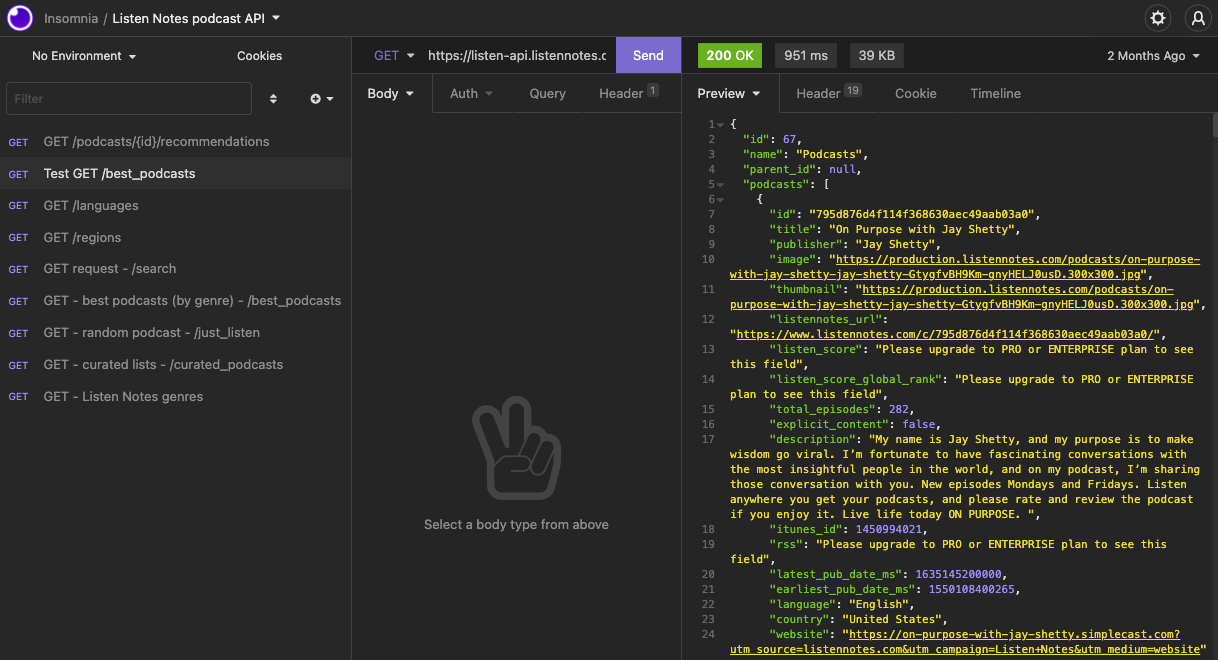This screenshot has width=1218, height=660.
Task: Open the Body type dropdown
Action: coord(390,93)
